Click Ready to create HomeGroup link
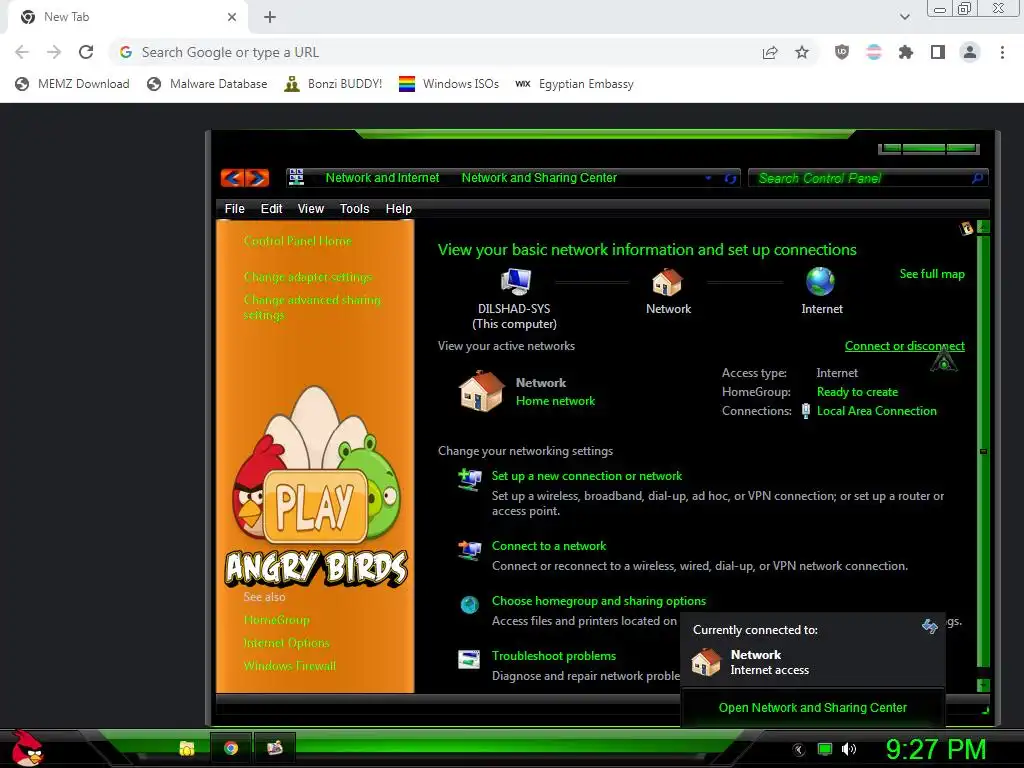1024x768 pixels. point(857,392)
